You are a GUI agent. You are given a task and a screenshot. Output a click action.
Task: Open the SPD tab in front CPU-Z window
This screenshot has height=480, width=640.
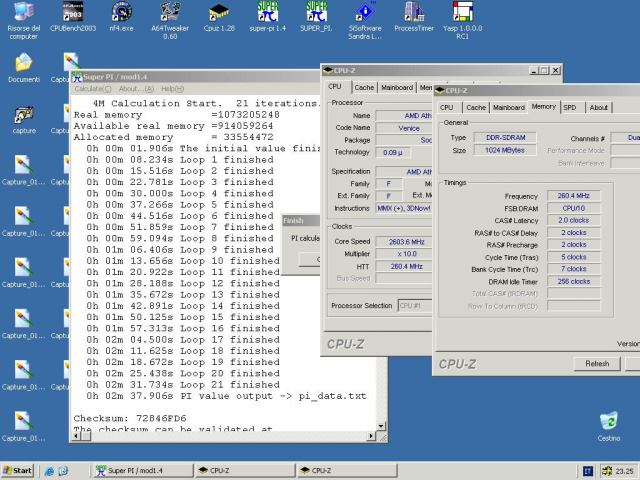pyautogui.click(x=570, y=107)
